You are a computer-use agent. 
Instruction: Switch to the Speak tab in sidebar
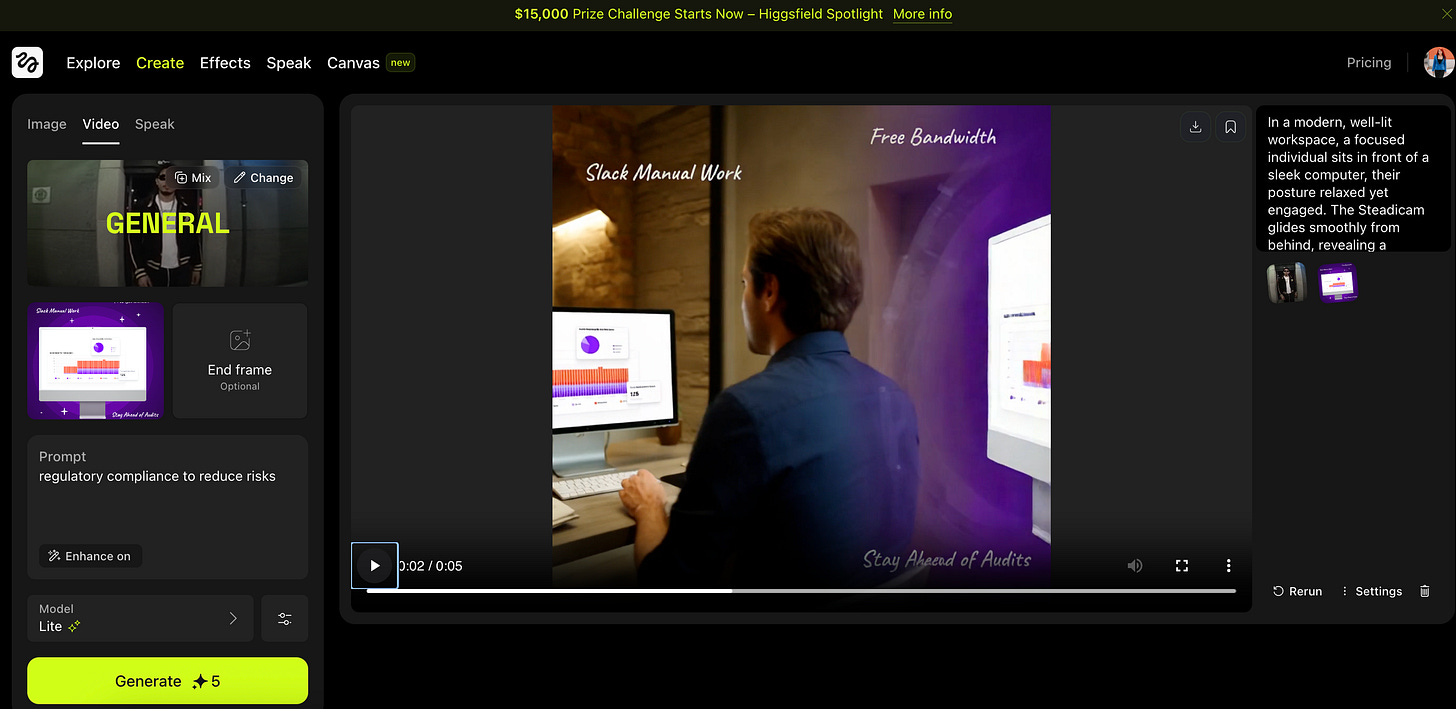point(155,124)
